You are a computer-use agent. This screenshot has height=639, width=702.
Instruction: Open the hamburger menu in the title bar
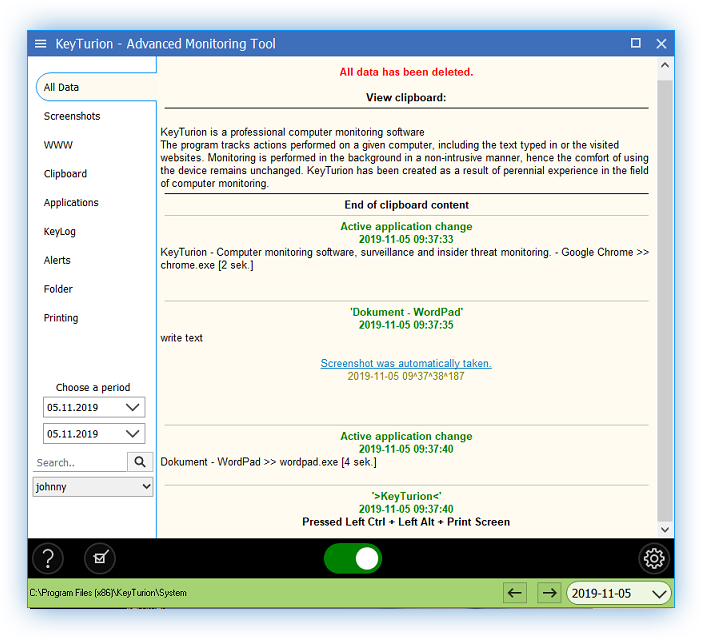click(41, 44)
